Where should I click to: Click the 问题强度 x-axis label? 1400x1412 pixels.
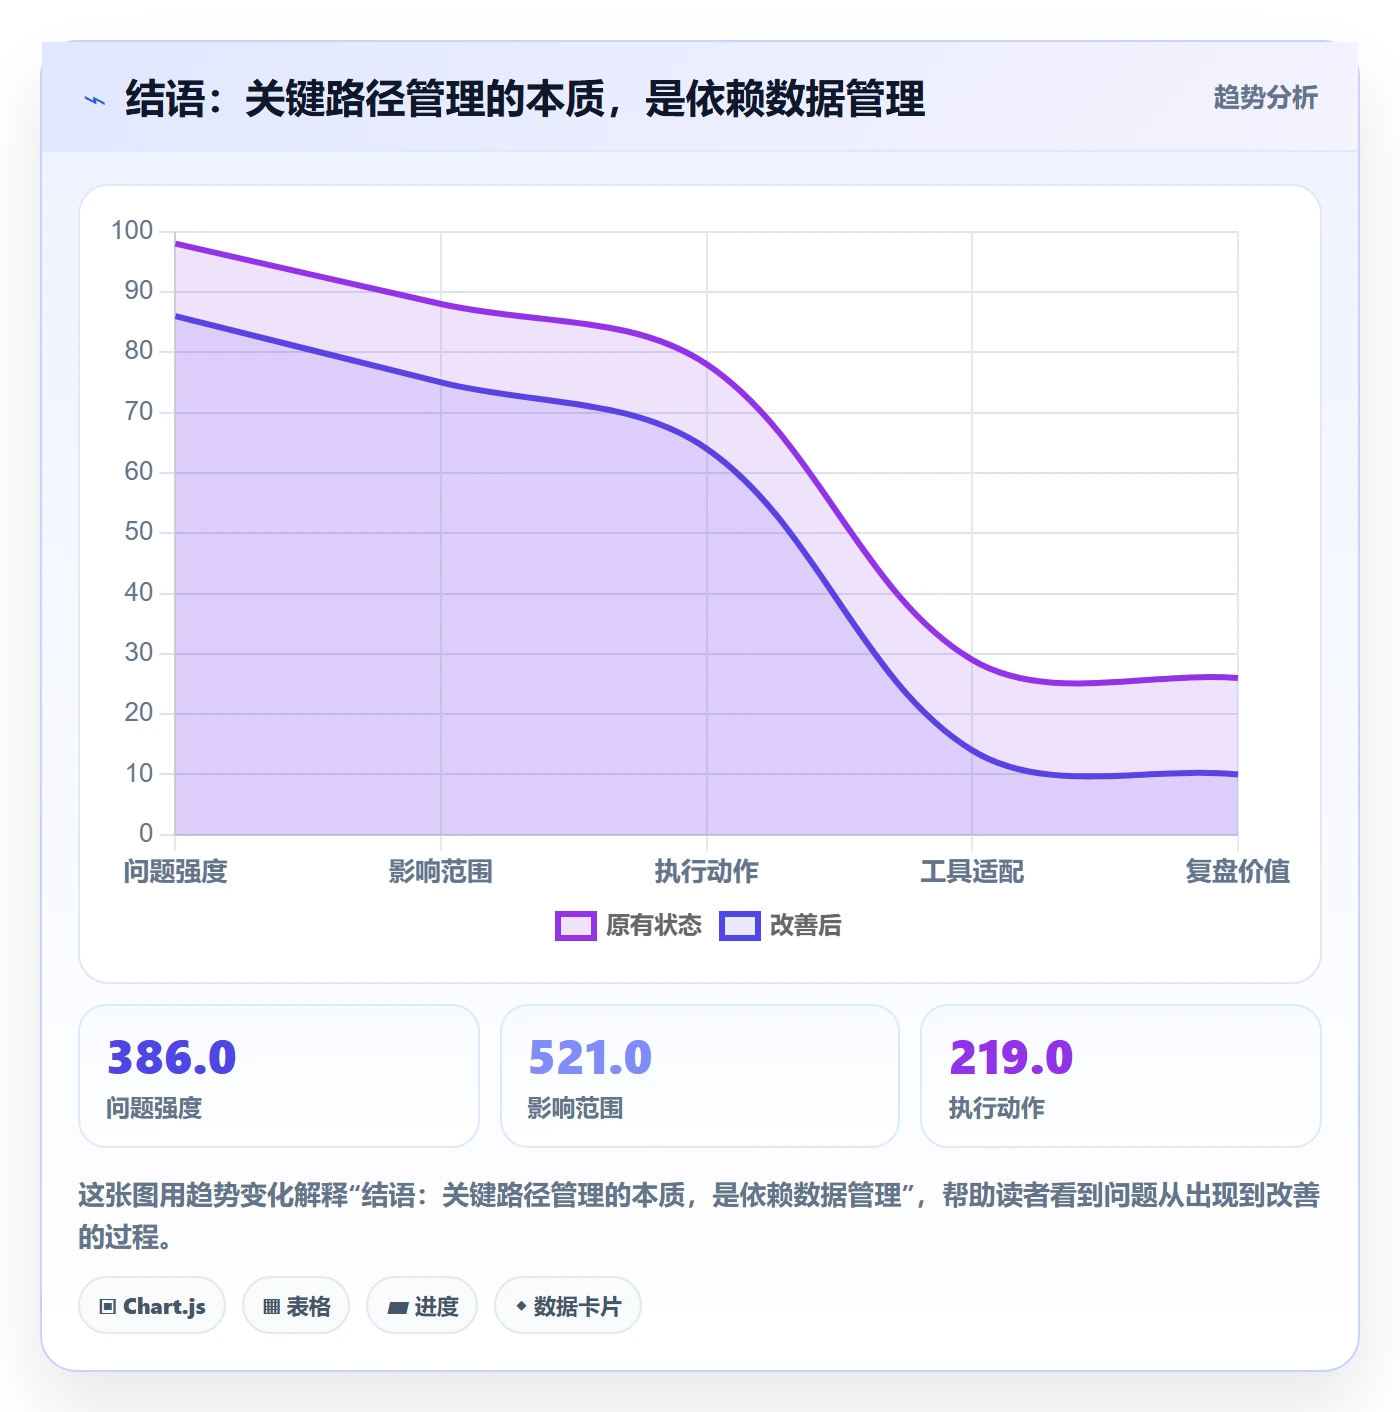point(176,872)
